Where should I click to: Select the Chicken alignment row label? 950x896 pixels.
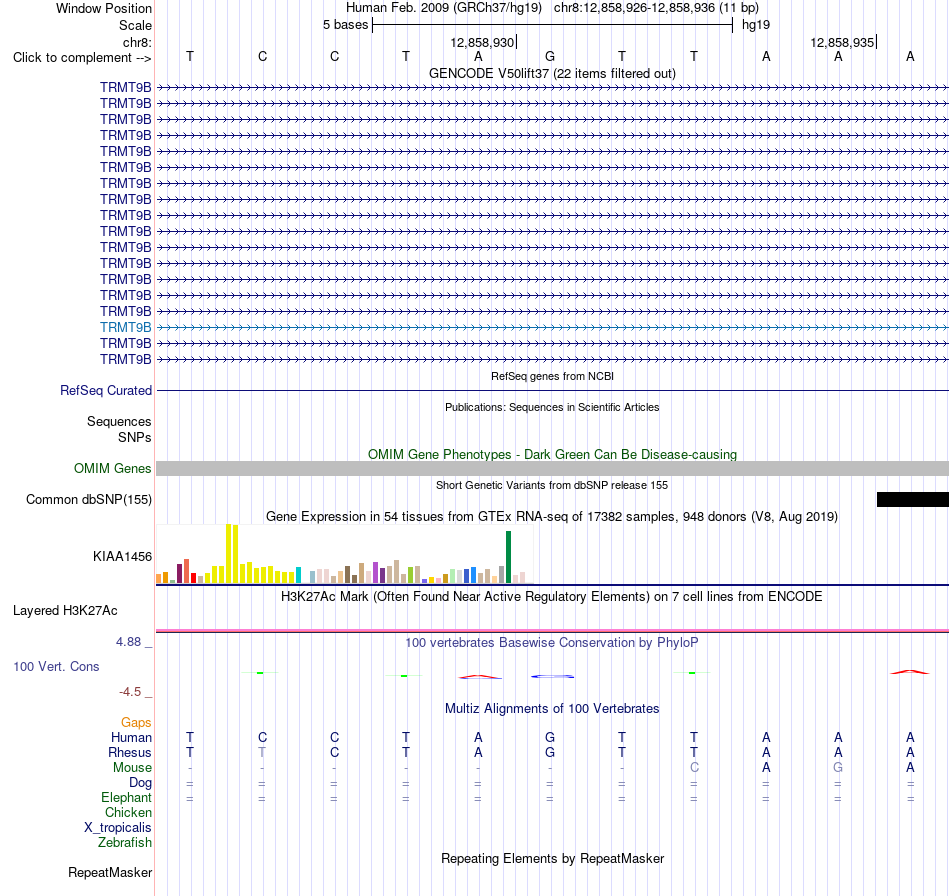[x=128, y=812]
